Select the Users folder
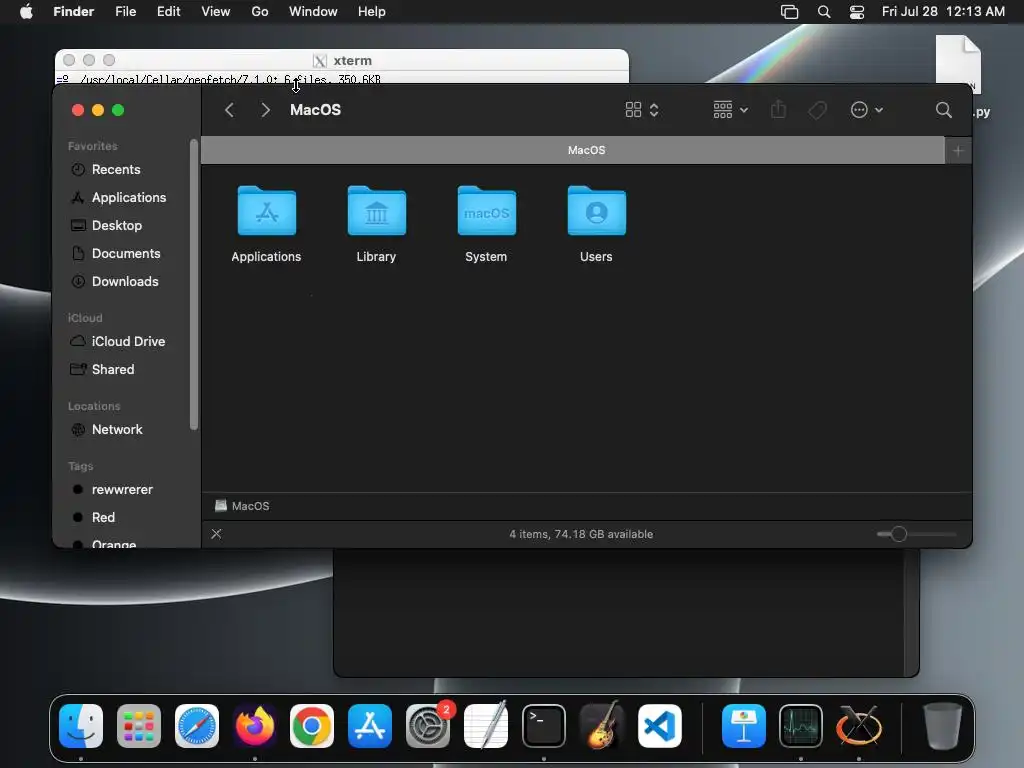Screen dimensions: 1024x768 596,210
